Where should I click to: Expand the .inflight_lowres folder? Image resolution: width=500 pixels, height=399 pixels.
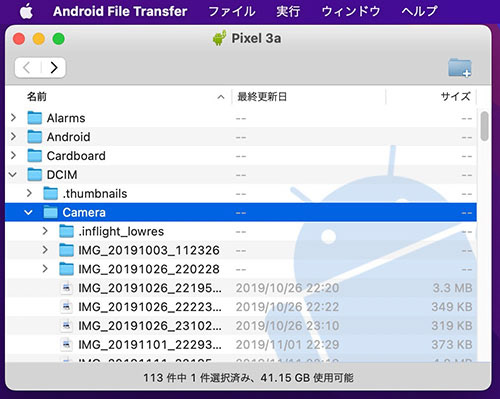coord(45,231)
